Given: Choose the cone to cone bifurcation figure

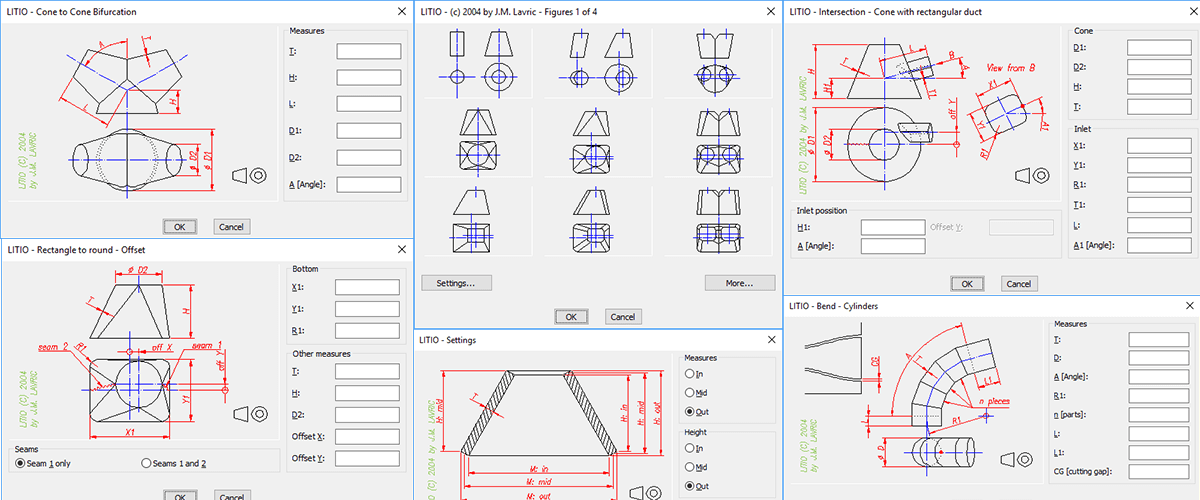Looking at the screenshot, I should tap(716, 60).
